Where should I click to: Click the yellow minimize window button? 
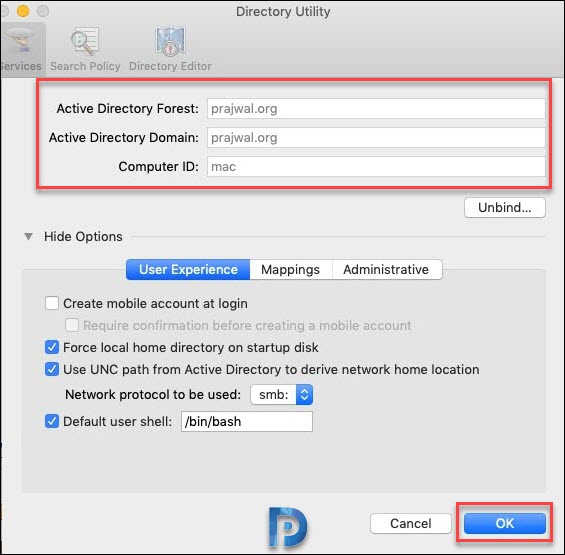[x=23, y=11]
